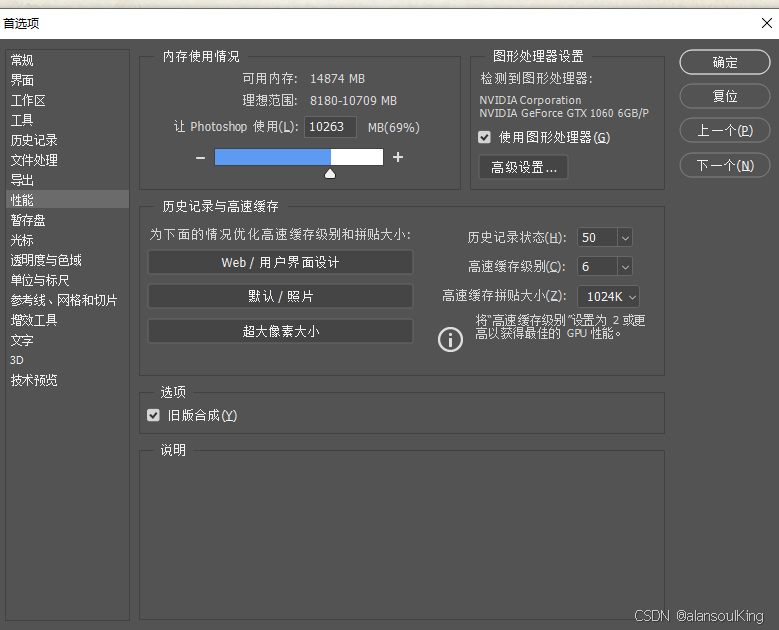This screenshot has height=630, width=779.
Task: Open GPU 高级设置... button
Action: coord(523,167)
